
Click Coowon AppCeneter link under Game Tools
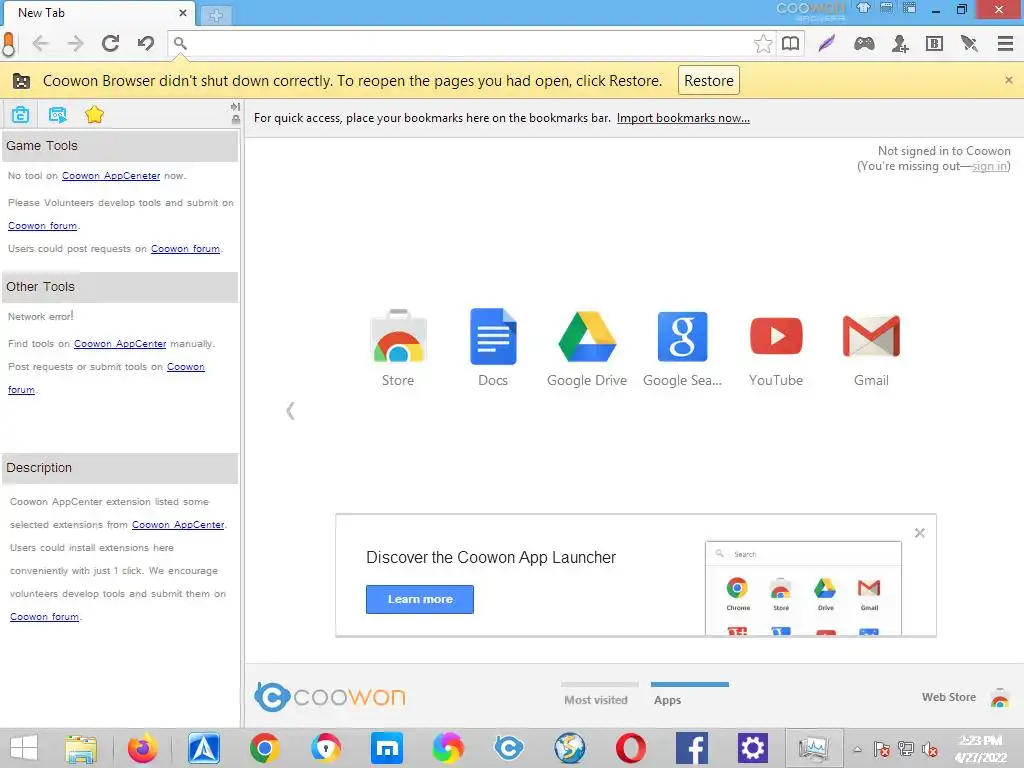pyautogui.click(x=111, y=176)
